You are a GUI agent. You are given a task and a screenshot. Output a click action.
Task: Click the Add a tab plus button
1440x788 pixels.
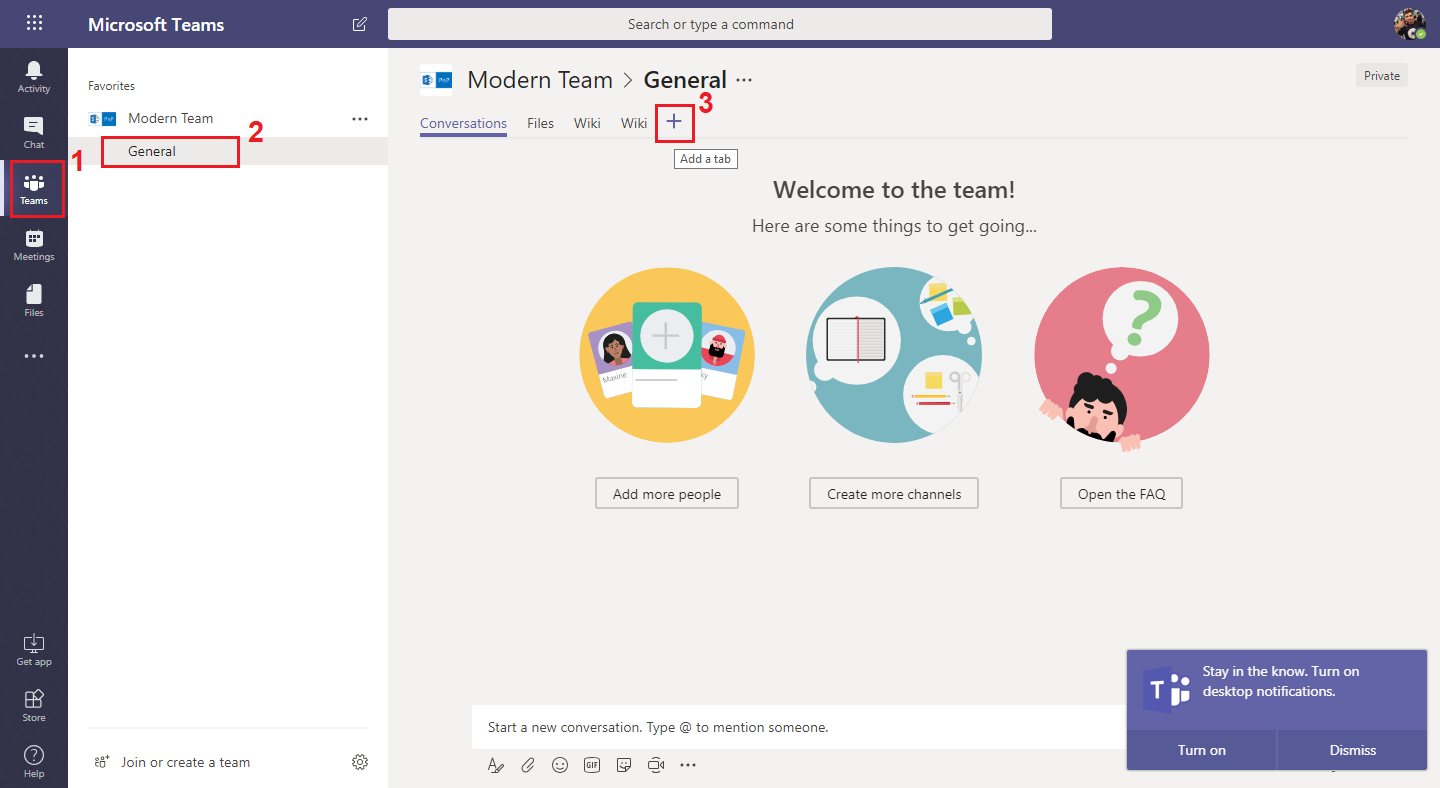click(x=674, y=122)
